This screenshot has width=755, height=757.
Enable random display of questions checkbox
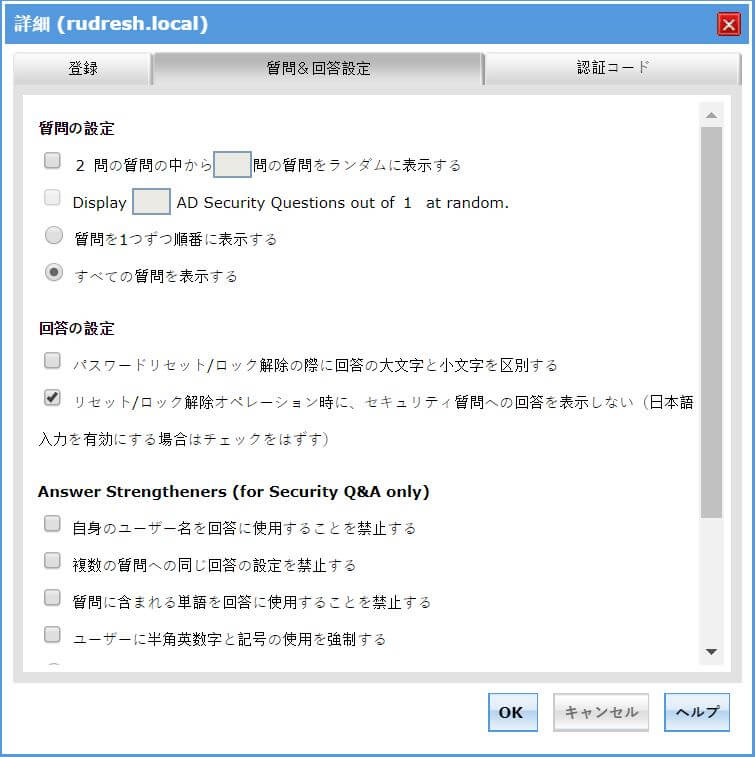coord(53,160)
